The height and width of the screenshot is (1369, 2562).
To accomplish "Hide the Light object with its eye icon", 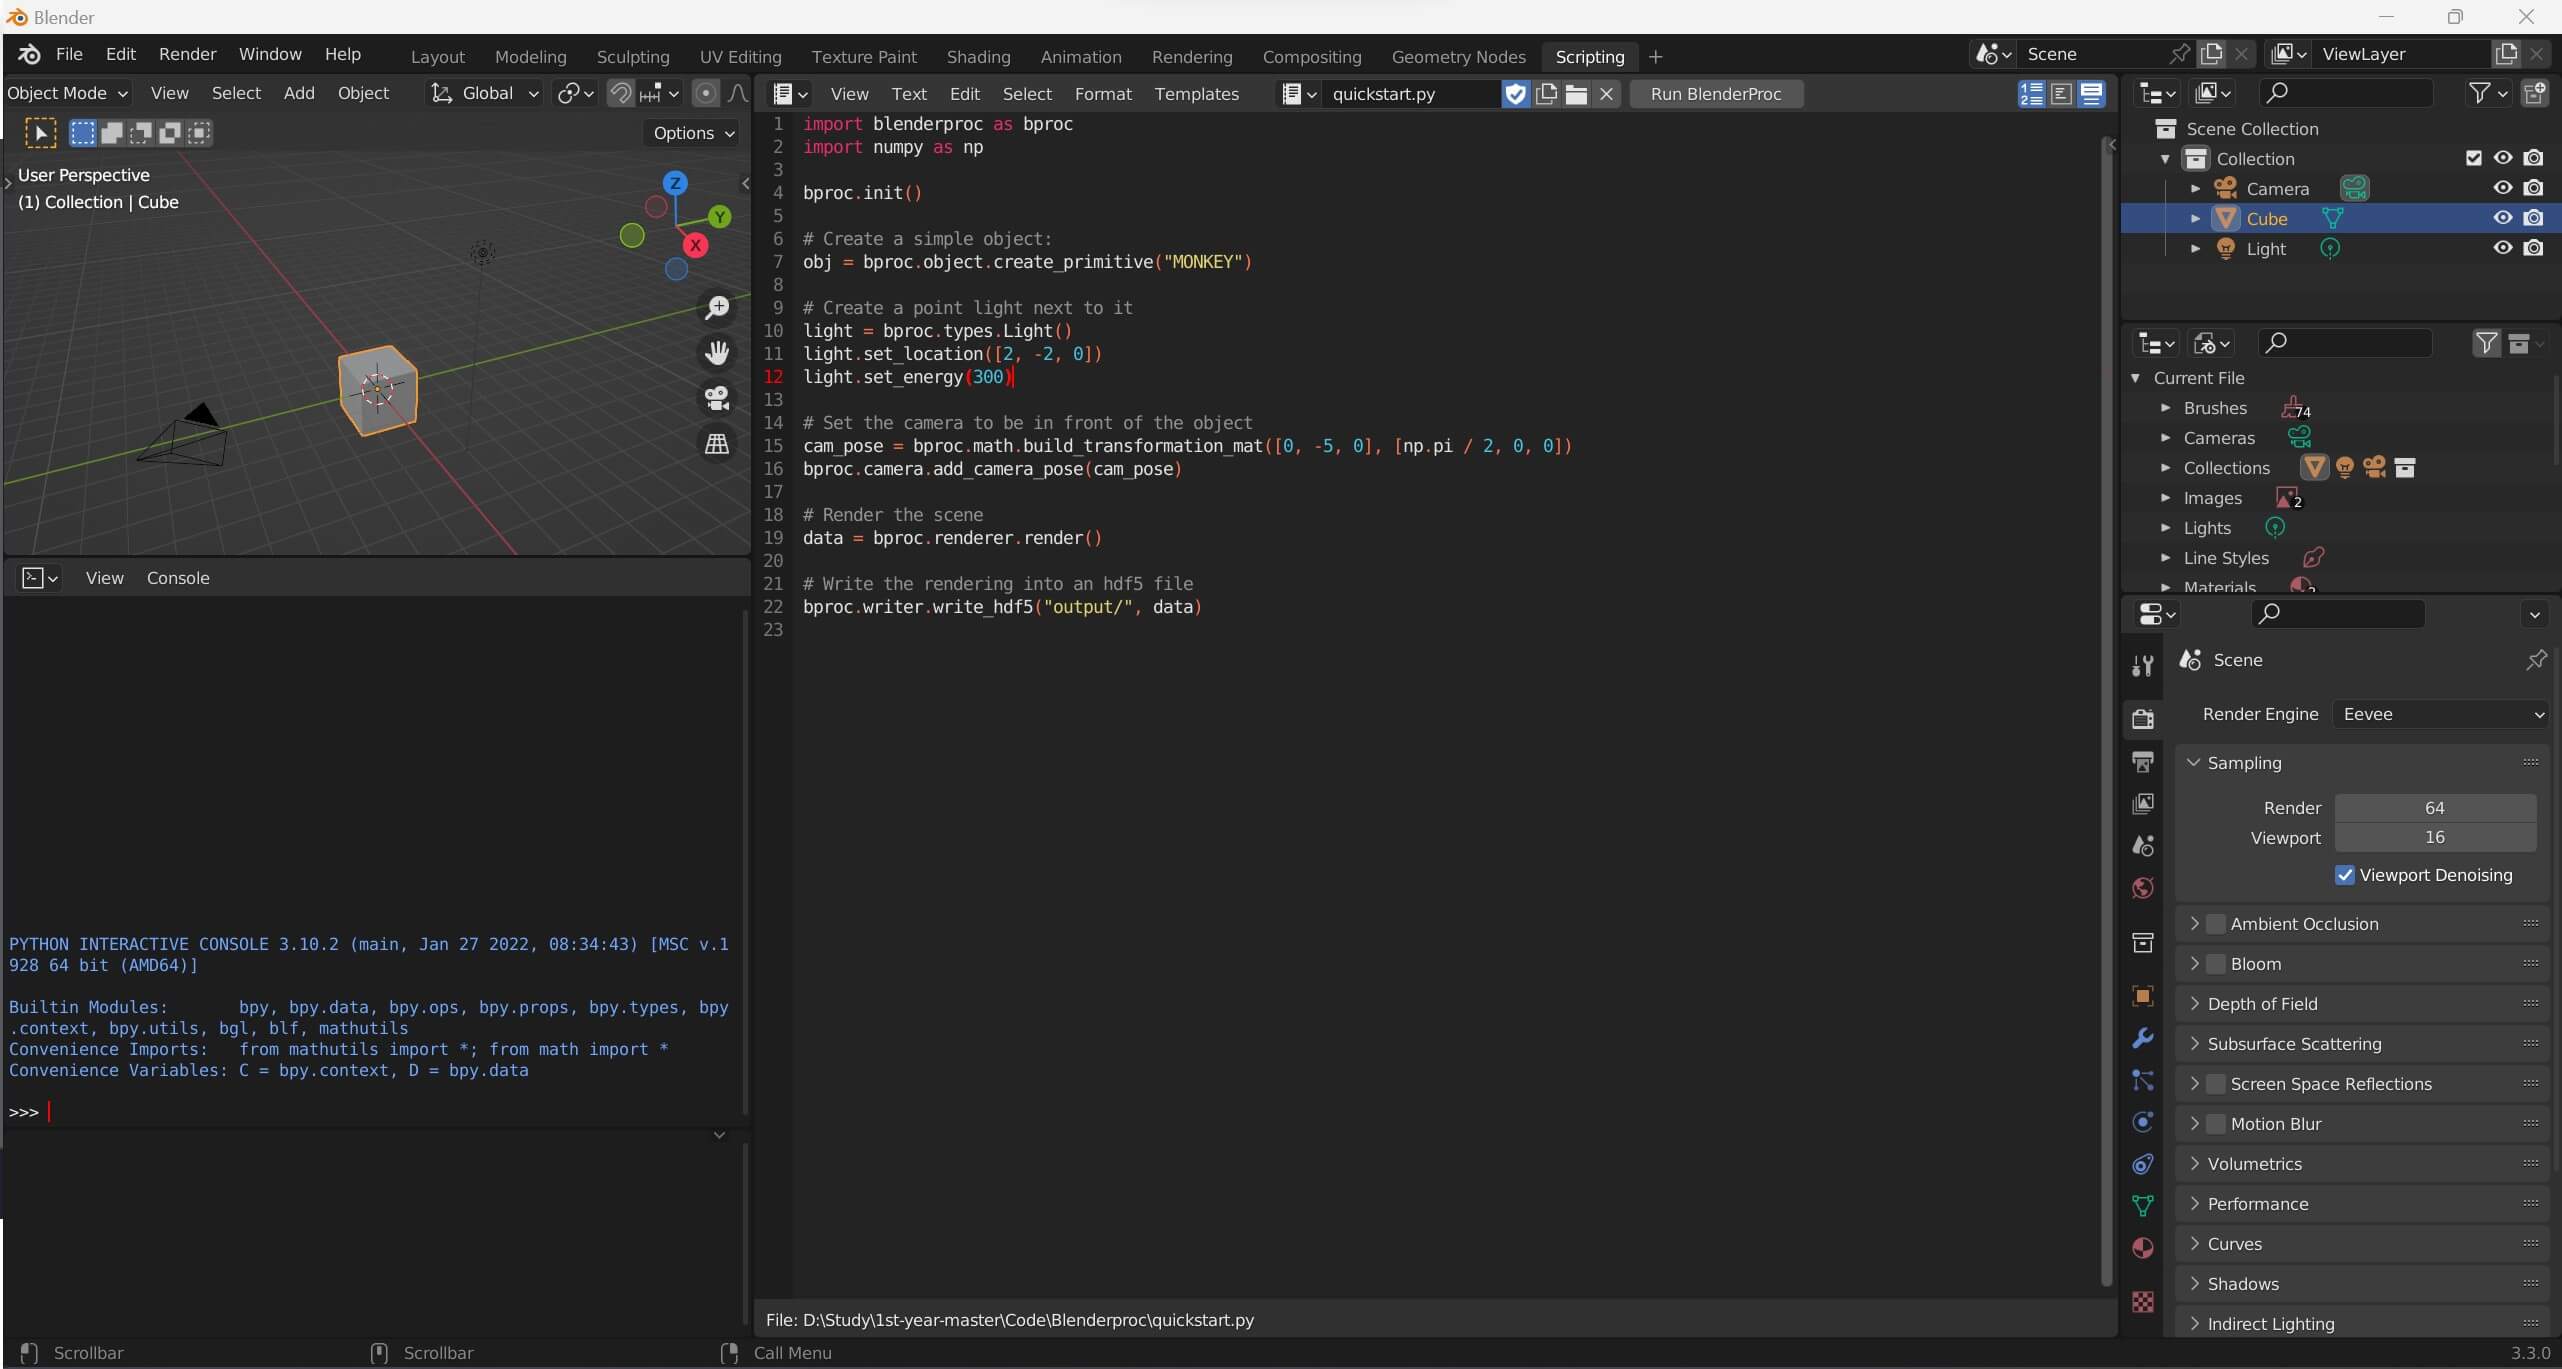I will 2503,248.
